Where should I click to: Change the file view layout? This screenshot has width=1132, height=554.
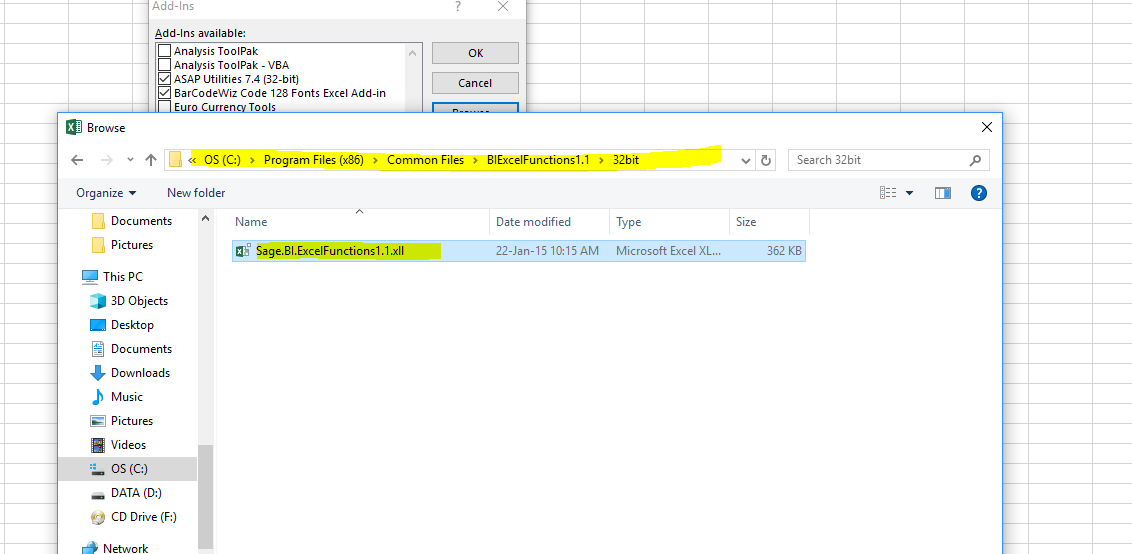coord(888,193)
